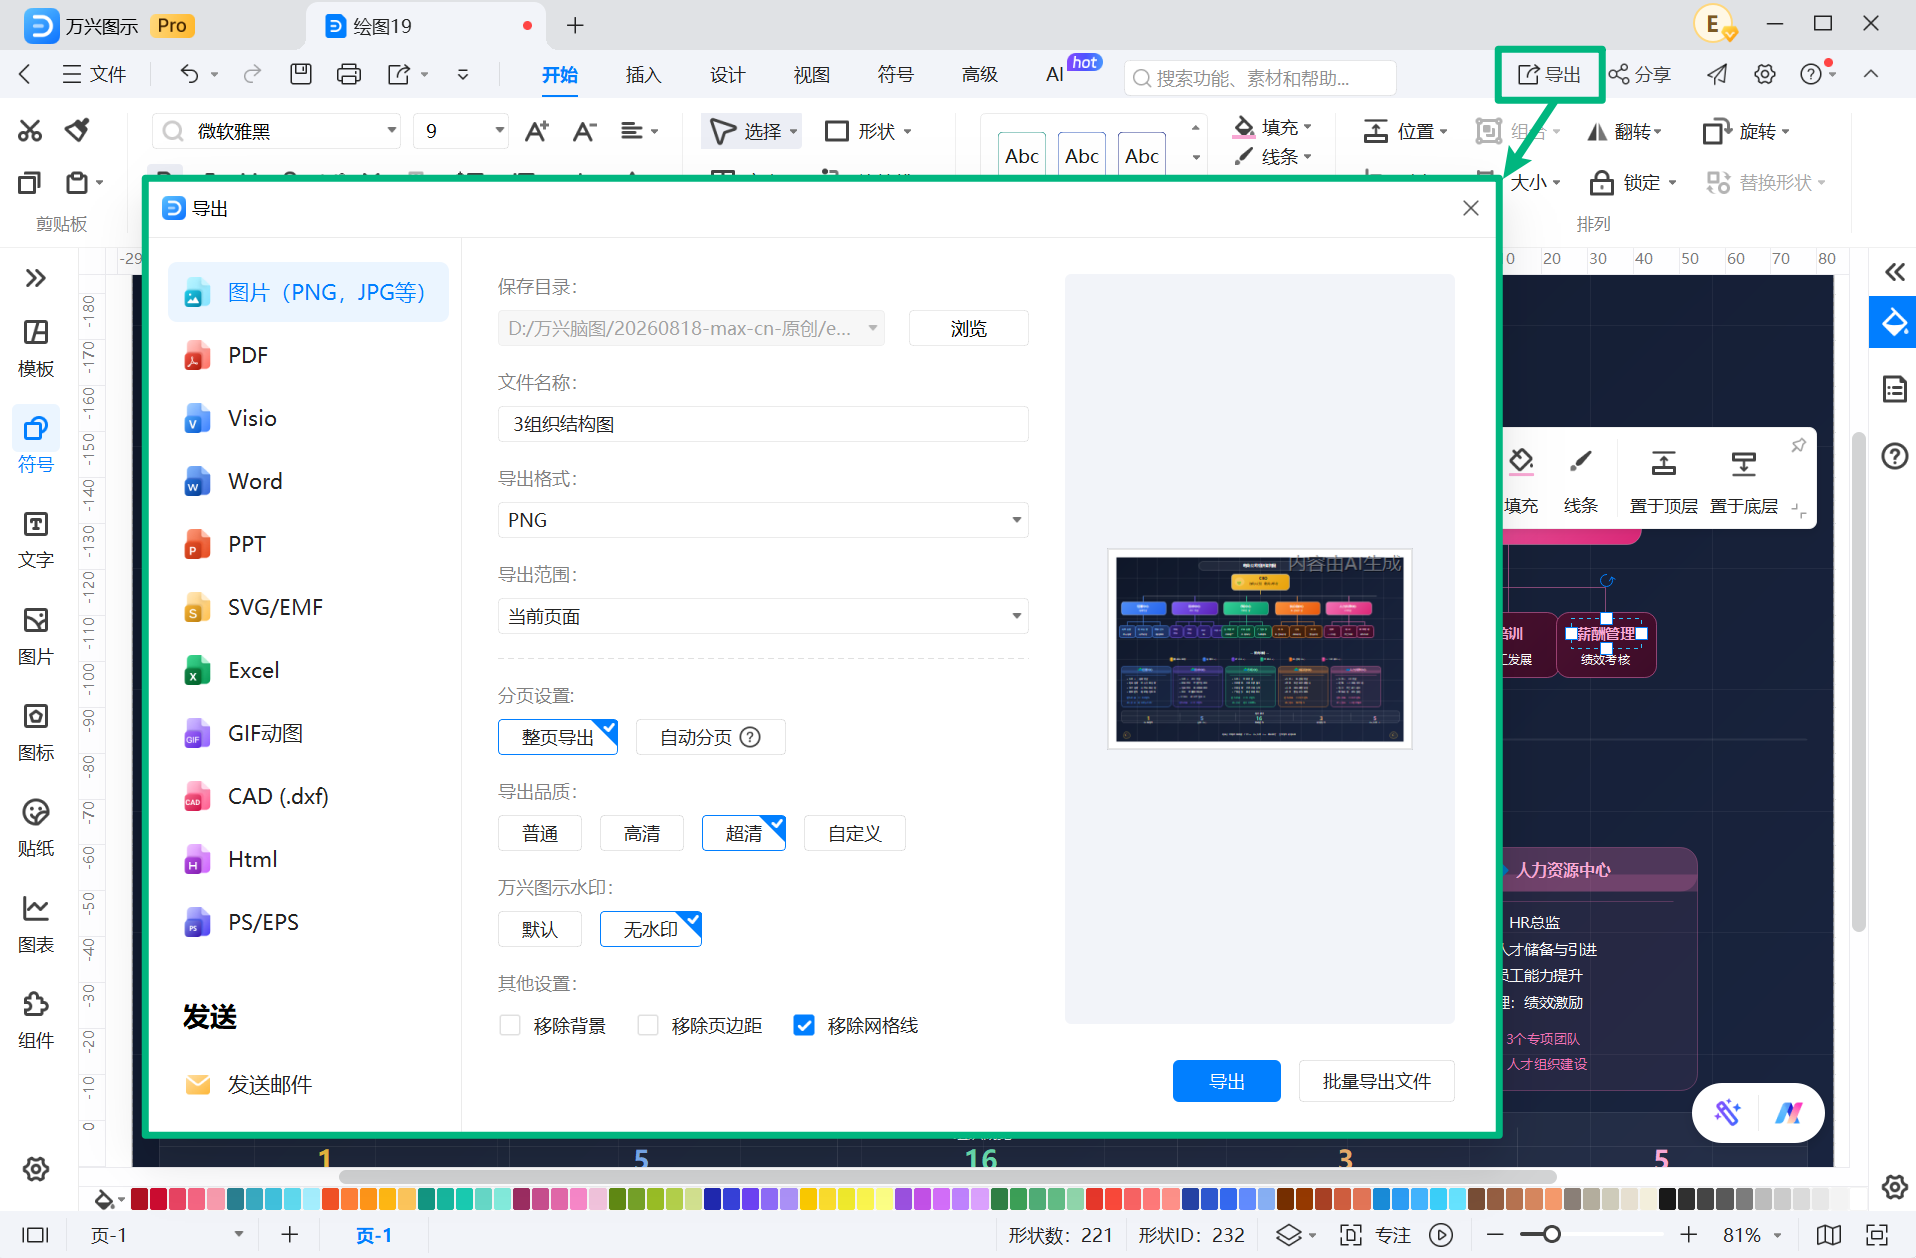1916x1258 pixels.
Task: Select the format painter brush icon
Action: click(77, 130)
